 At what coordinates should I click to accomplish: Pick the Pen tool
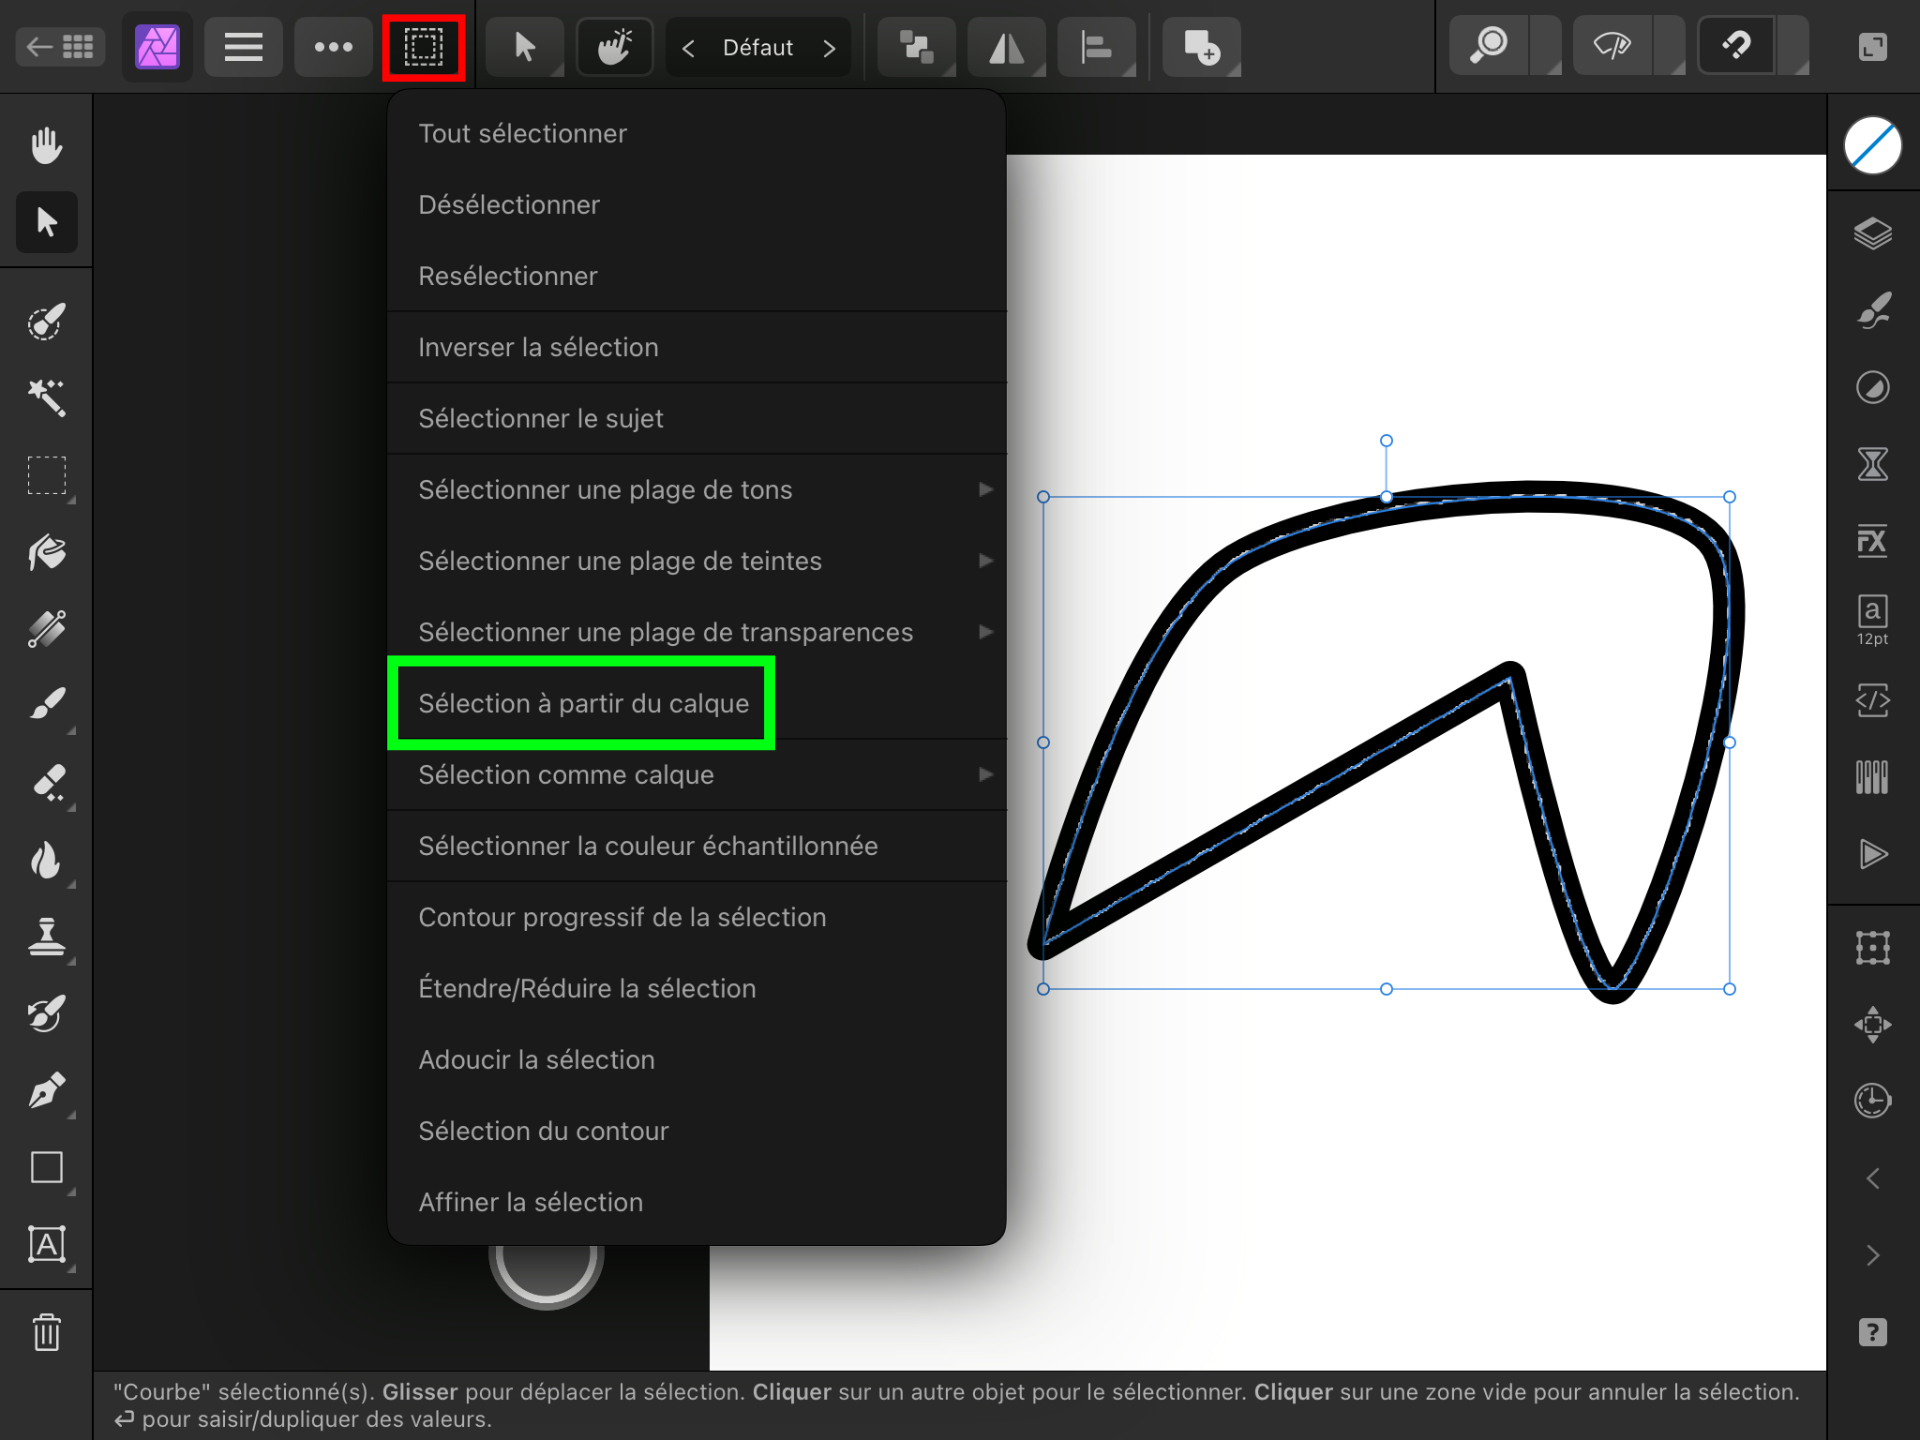click(46, 1091)
